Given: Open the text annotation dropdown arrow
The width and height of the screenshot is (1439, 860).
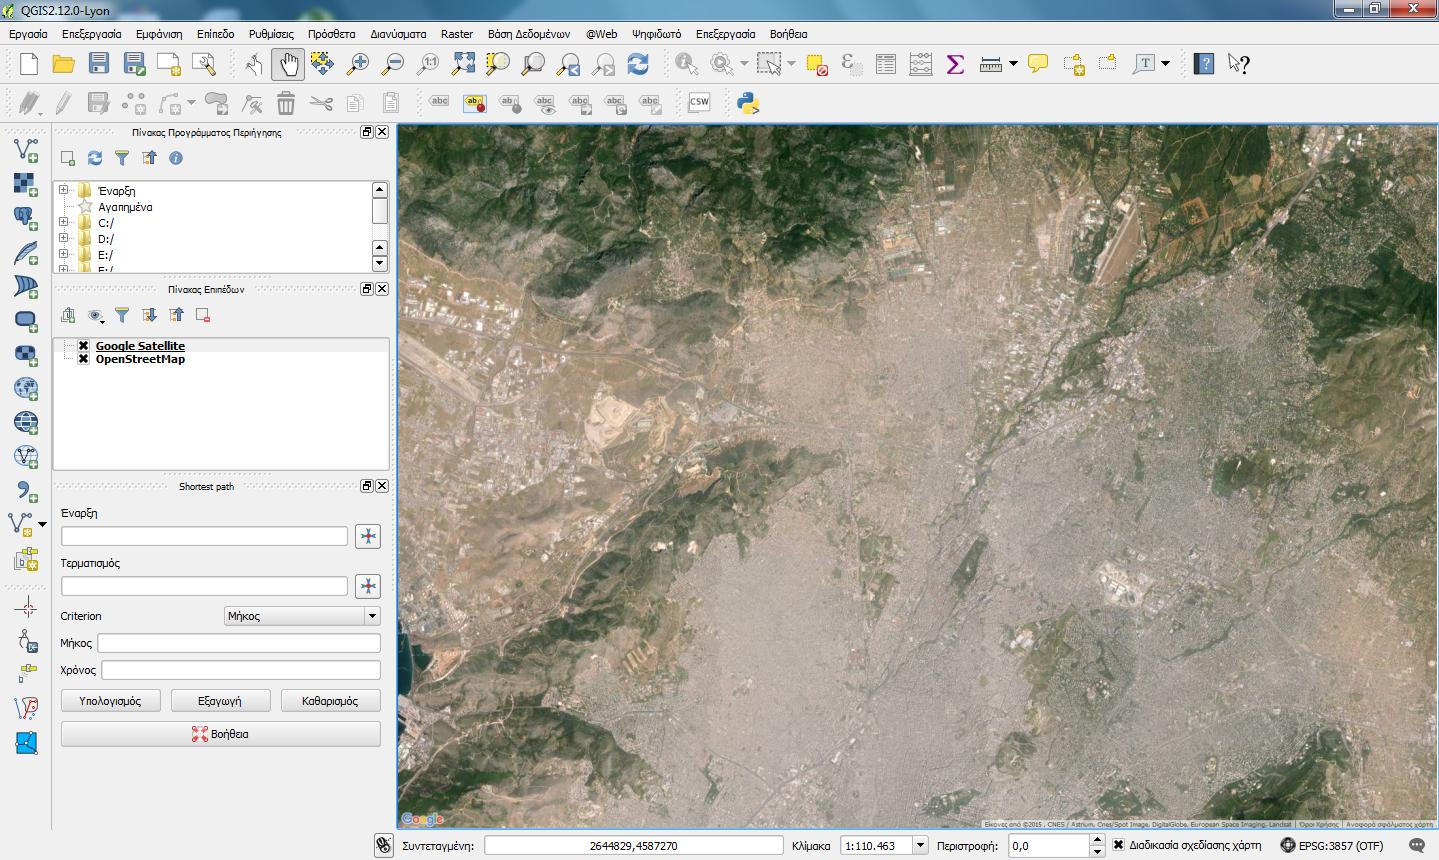Looking at the screenshot, I should click(x=1166, y=64).
